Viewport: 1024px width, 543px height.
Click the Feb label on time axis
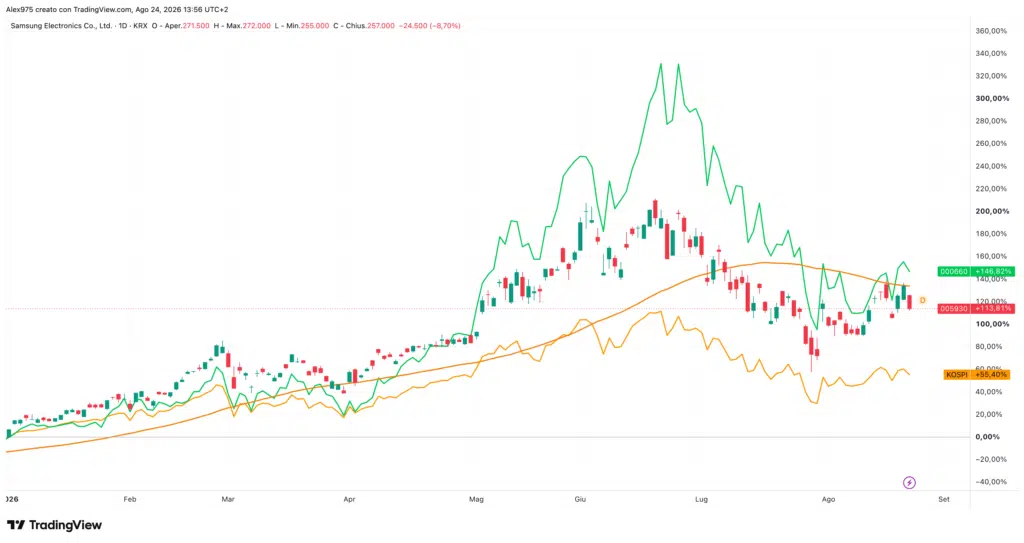130,499
